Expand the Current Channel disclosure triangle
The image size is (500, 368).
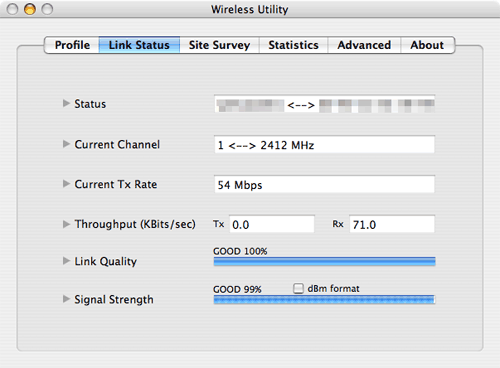[66, 144]
